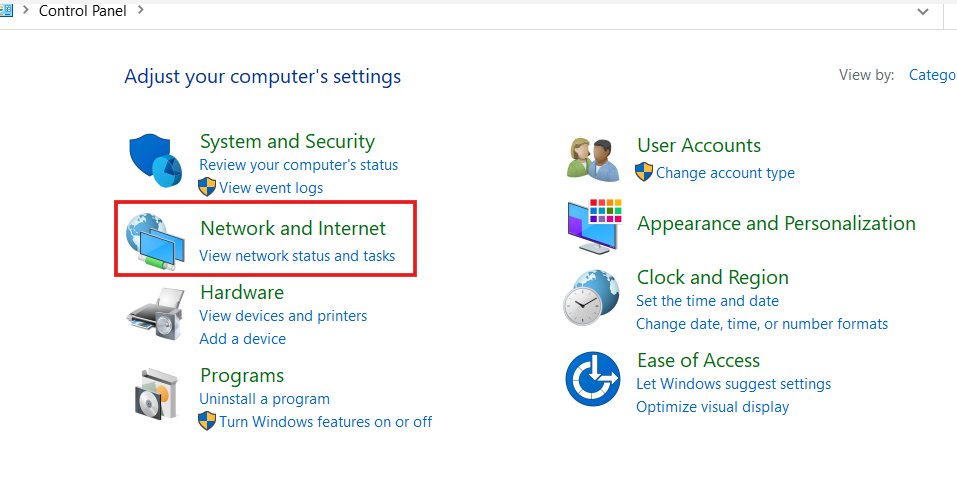Open Set the time and date link
This screenshot has height=492, width=957.
point(707,301)
